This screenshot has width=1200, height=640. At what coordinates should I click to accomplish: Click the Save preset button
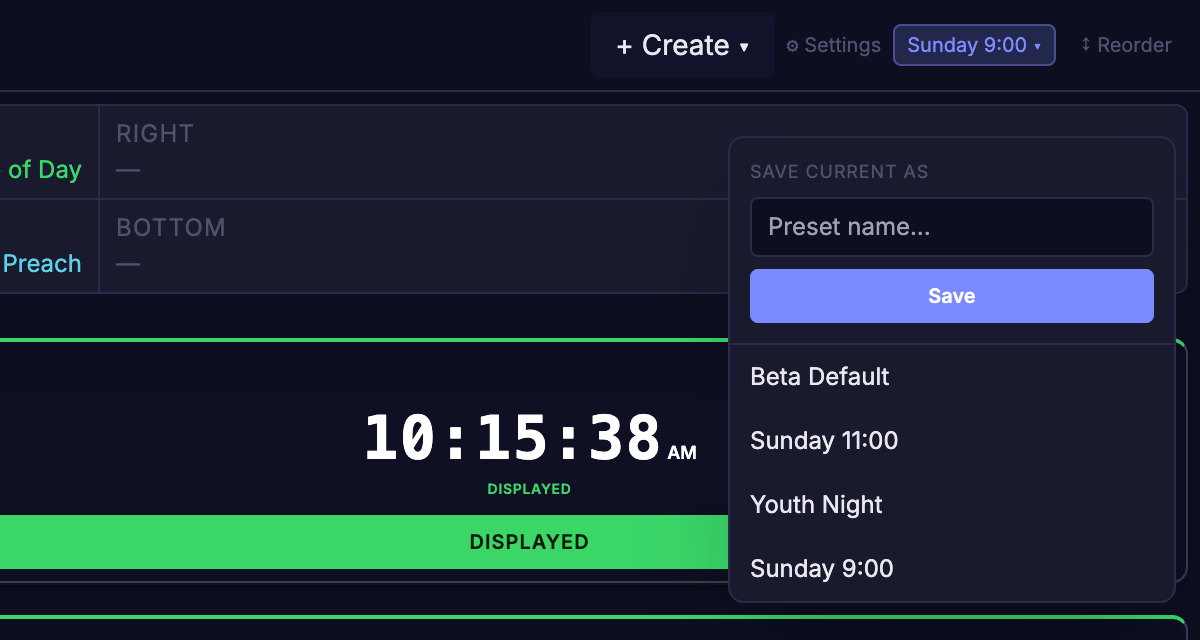(952, 296)
